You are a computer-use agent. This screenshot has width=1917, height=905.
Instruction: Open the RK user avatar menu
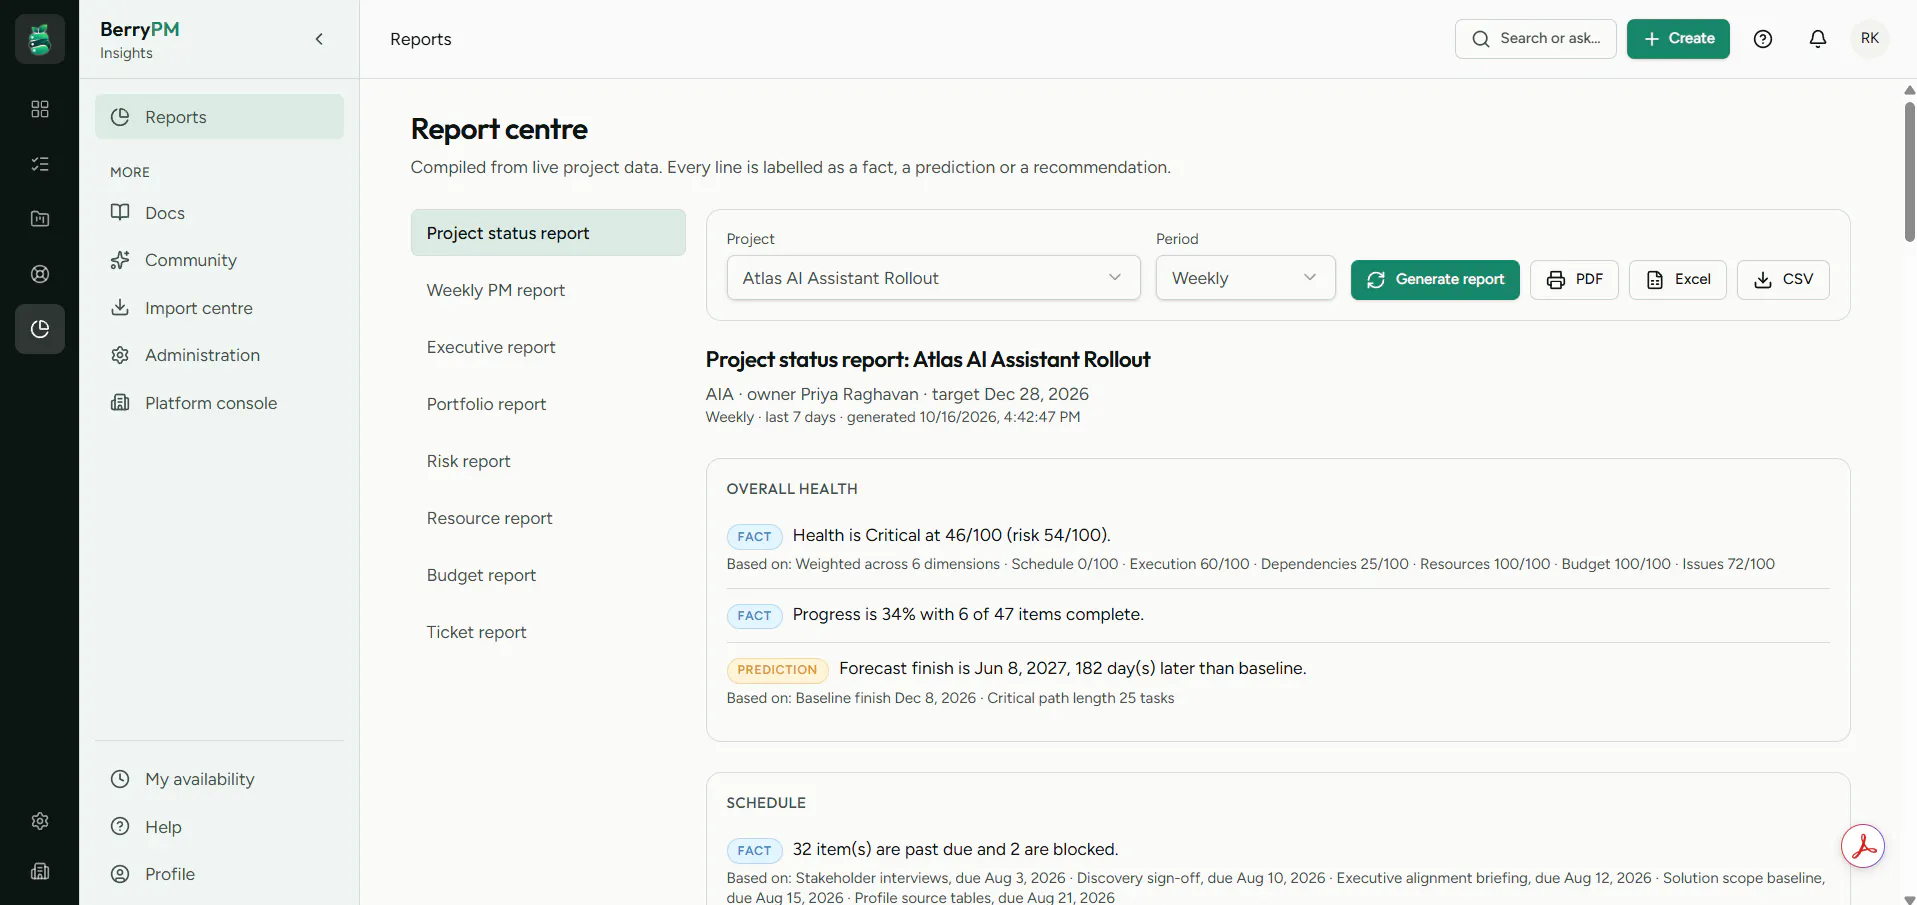(x=1870, y=39)
